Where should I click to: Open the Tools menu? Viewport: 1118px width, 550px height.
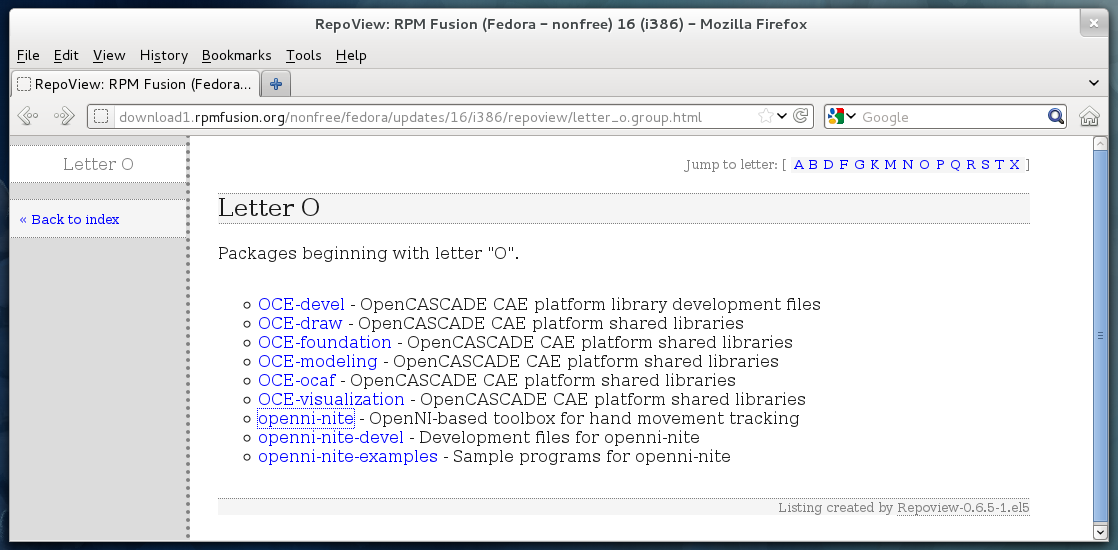click(304, 55)
